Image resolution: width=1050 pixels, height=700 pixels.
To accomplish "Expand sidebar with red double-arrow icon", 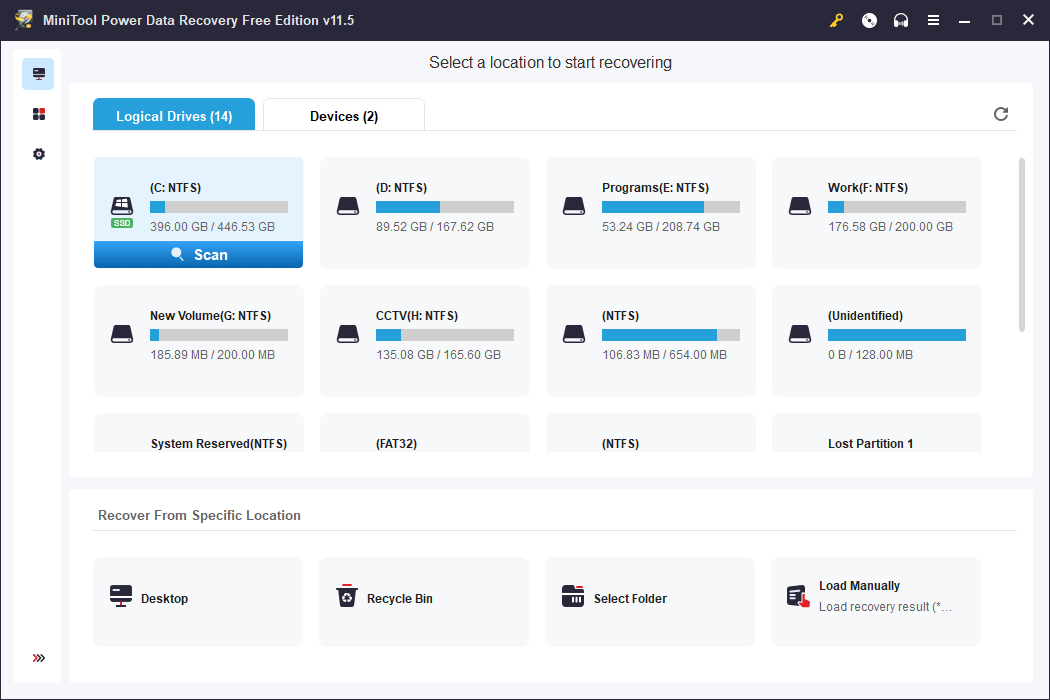I will [x=39, y=658].
